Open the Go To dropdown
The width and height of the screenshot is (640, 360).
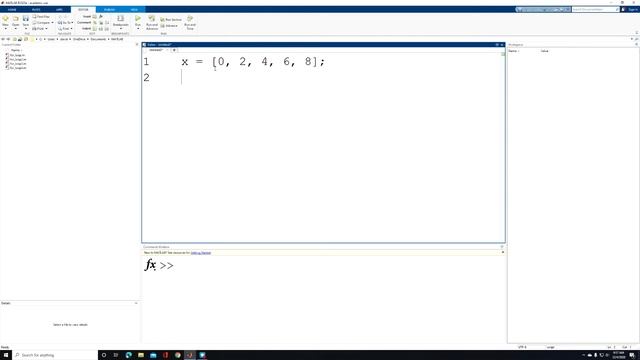click(65, 23)
